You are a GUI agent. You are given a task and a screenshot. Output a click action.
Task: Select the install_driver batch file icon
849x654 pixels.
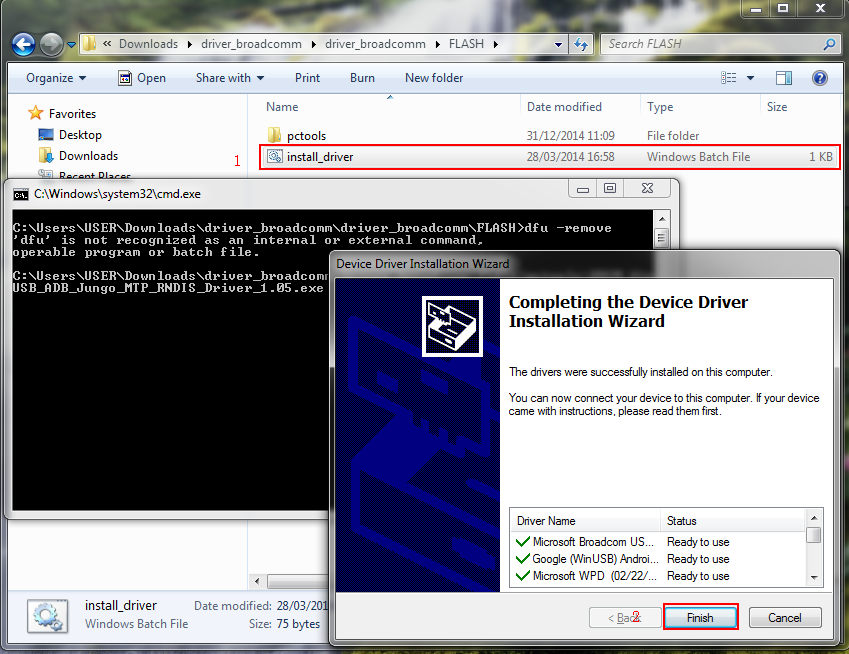[273, 157]
